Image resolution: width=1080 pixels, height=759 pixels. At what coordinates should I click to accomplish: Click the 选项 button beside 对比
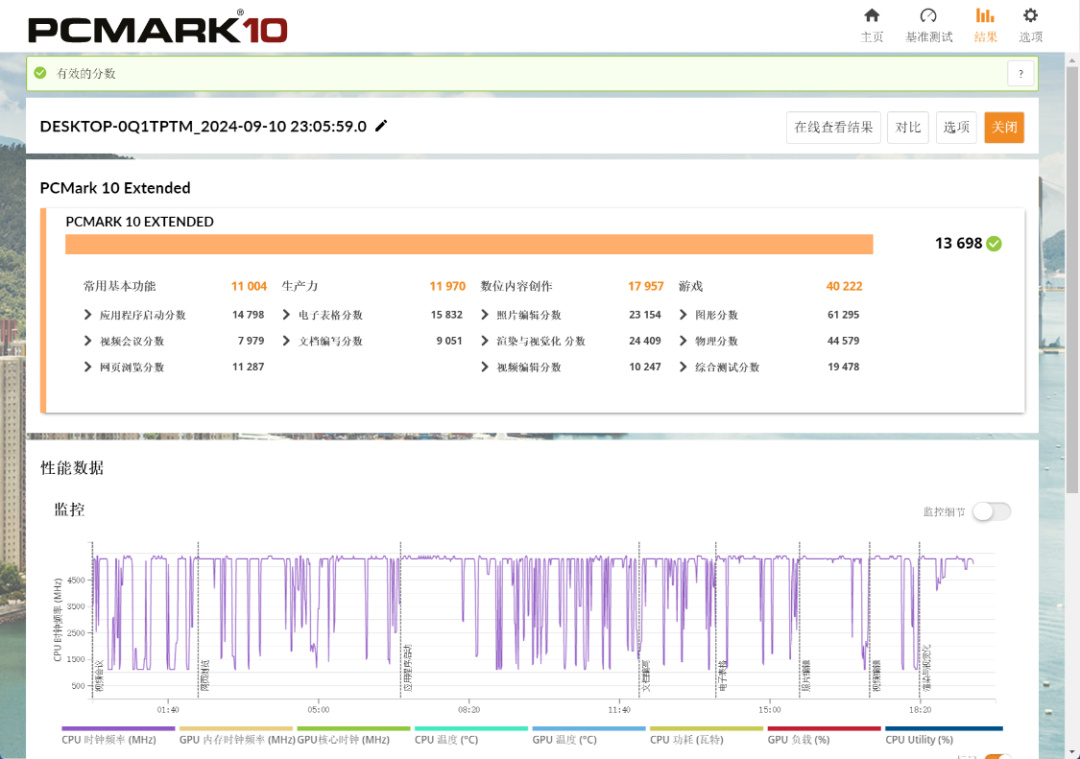[x=956, y=127]
